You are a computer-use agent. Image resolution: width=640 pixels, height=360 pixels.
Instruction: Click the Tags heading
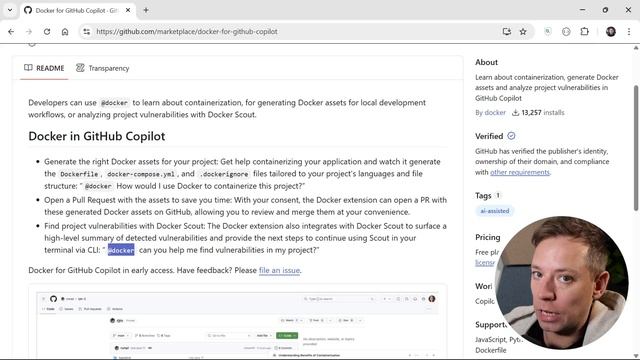click(x=483, y=196)
